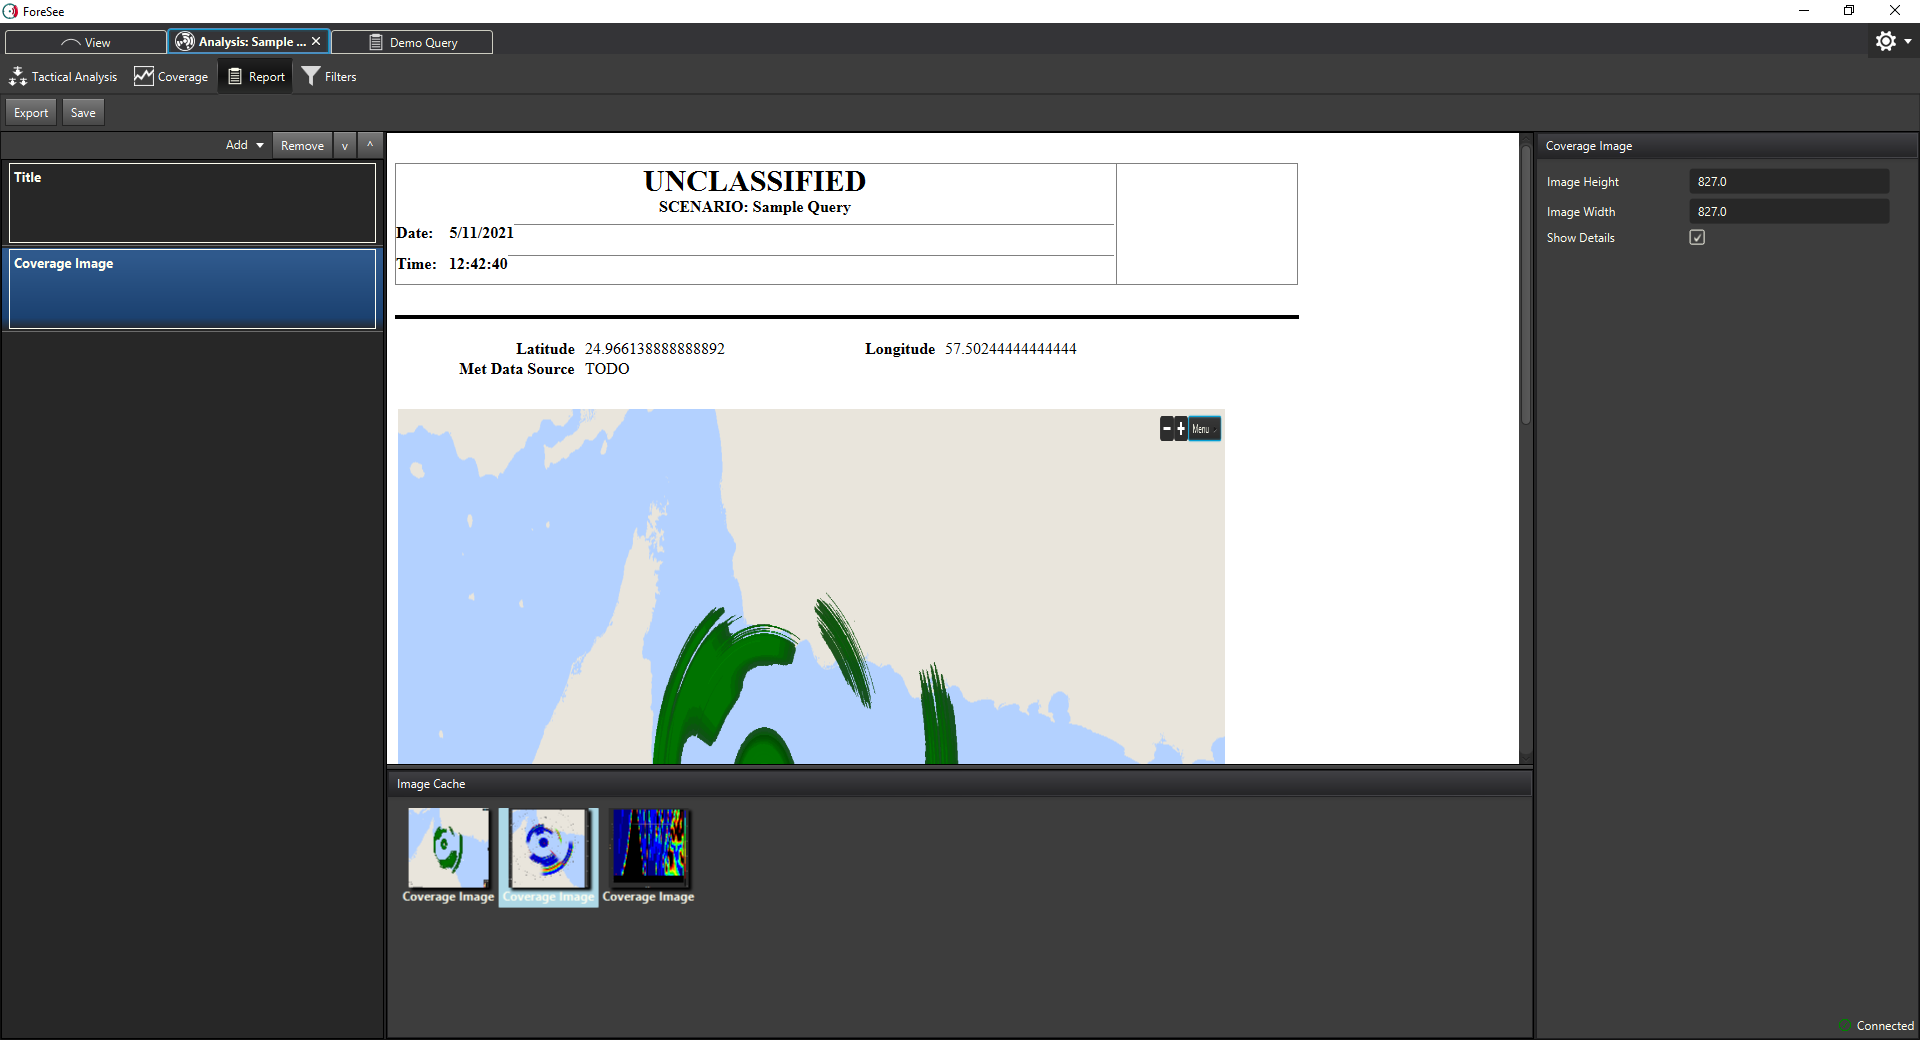Viewport: 1920px width, 1040px height.
Task: Select the Coverage Image report section
Action: point(192,289)
